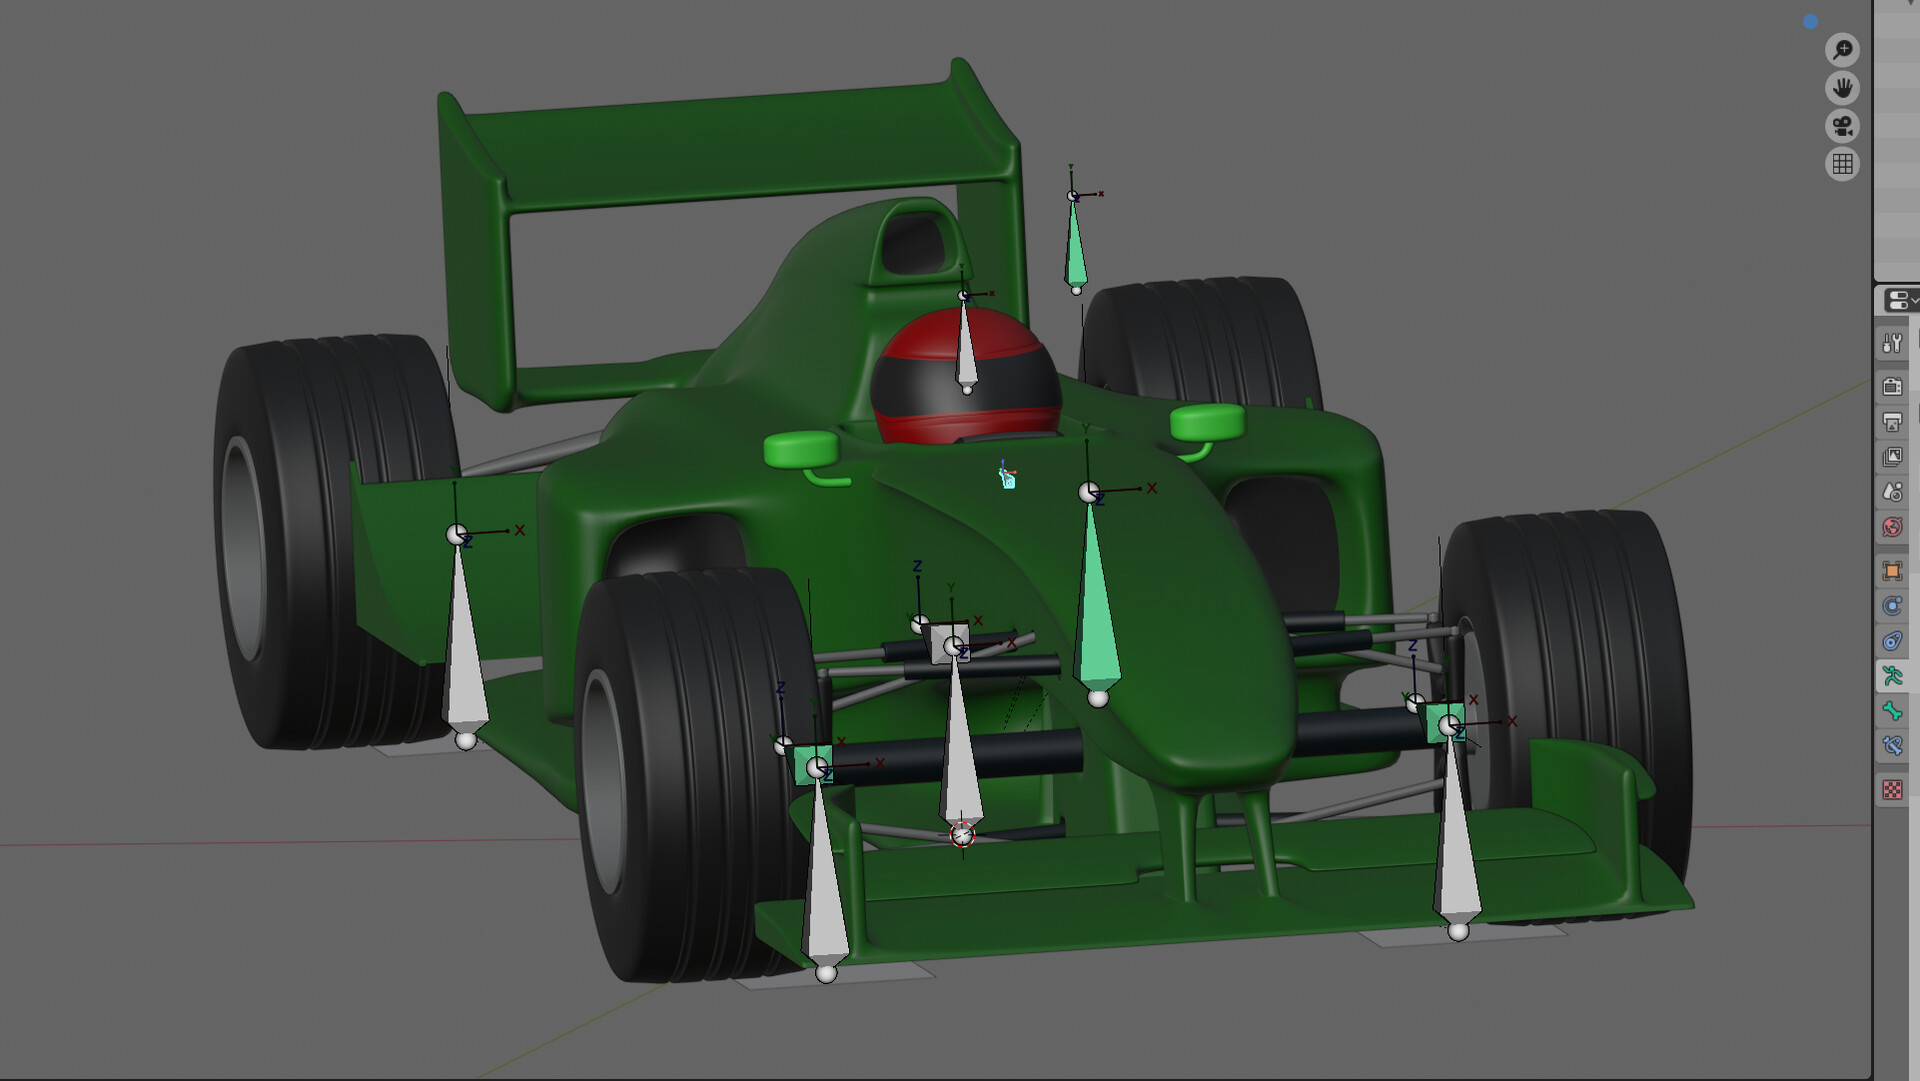This screenshot has height=1081, width=1920.
Task: Toggle the camera view gizmo
Action: [1842, 125]
